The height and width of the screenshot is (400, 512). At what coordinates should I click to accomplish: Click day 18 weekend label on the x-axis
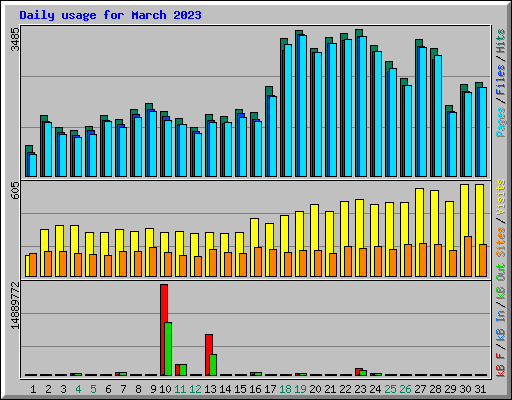pyautogui.click(x=285, y=389)
